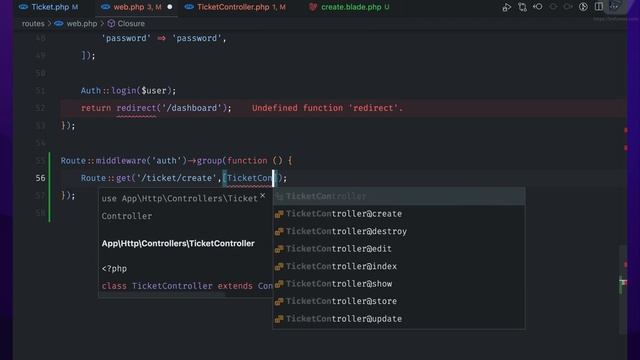This screenshot has width=640, height=360.
Task: Click the <?php line in details panel
Action: [114, 269]
